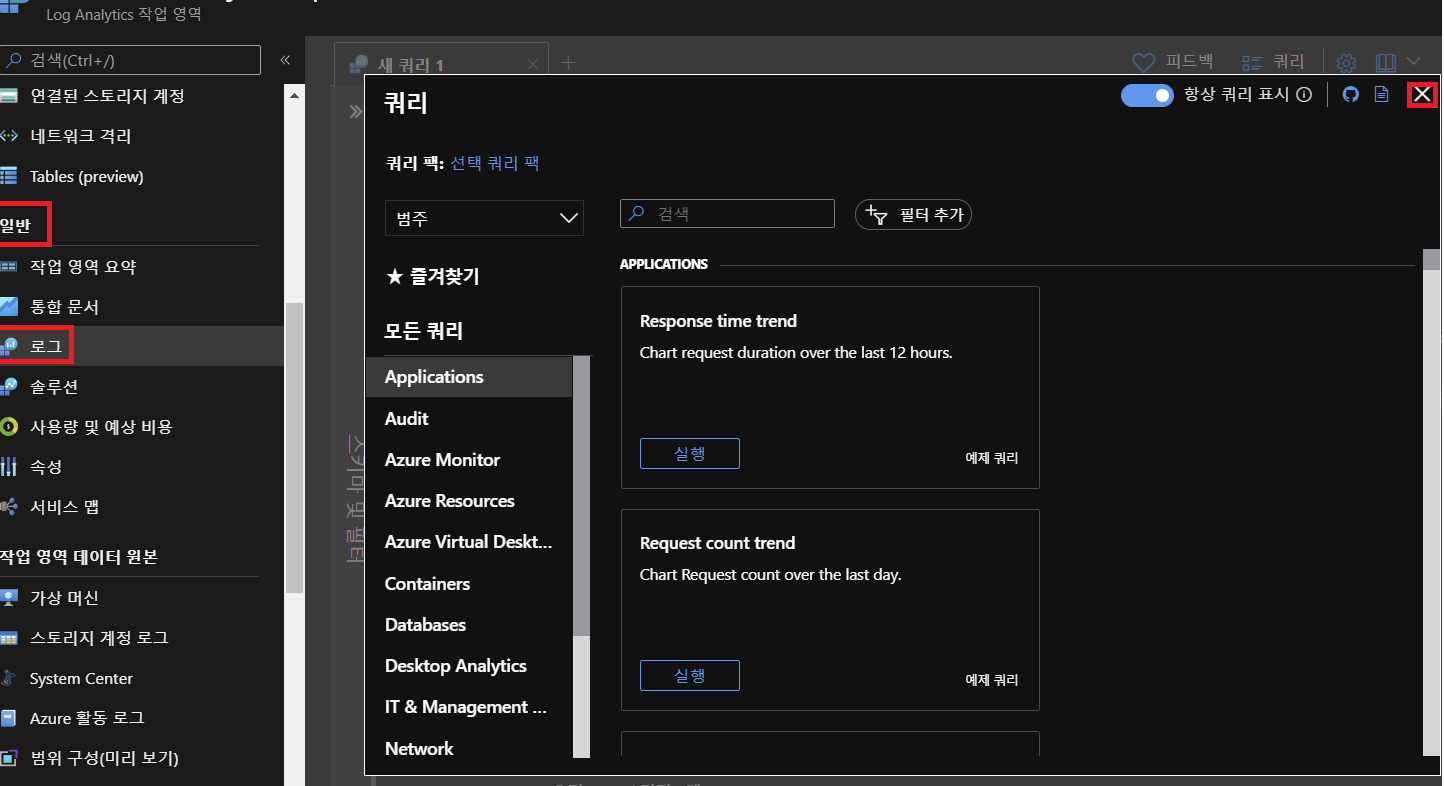Image resolution: width=1444 pixels, height=786 pixels.
Task: Open the settings gear icon
Action: (1347, 63)
